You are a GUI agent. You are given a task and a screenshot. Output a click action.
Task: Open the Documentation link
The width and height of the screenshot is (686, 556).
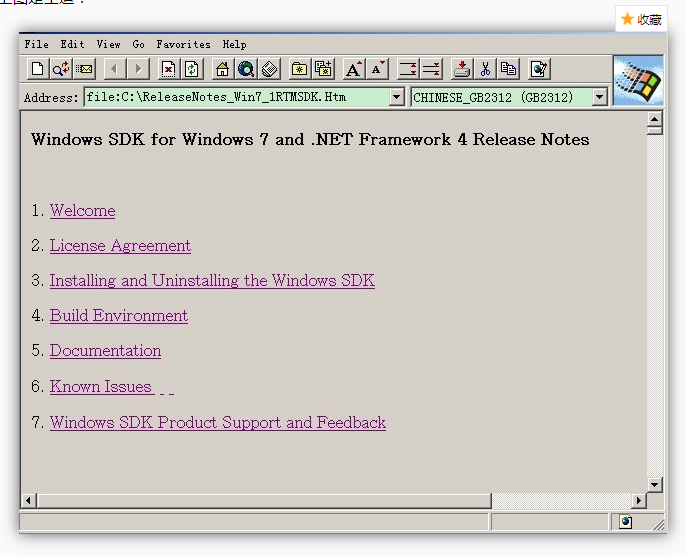tap(105, 351)
